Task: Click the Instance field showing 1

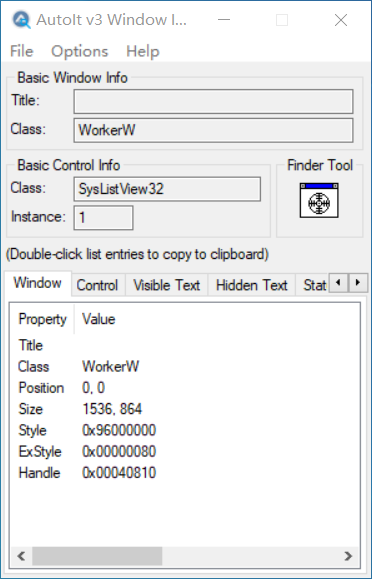Action: [103, 218]
